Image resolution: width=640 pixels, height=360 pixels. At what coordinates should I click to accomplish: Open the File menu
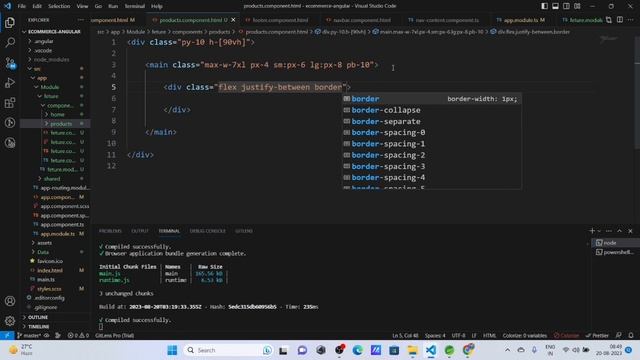pyautogui.click(x=22, y=6)
